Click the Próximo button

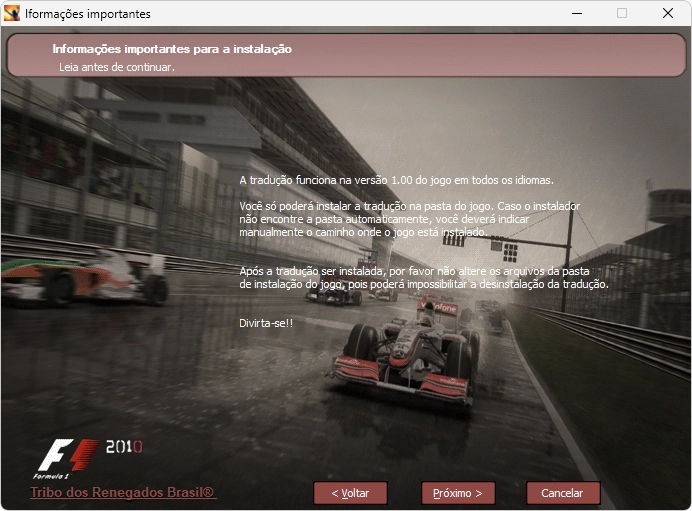[x=458, y=493]
